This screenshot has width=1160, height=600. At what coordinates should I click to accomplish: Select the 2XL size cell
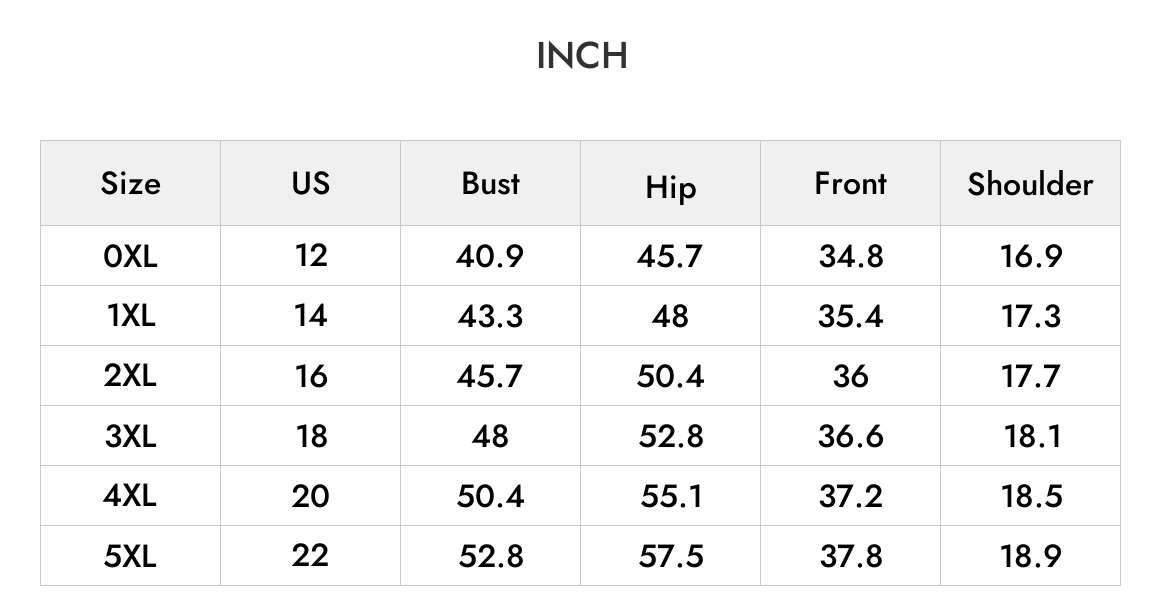pyautogui.click(x=130, y=376)
